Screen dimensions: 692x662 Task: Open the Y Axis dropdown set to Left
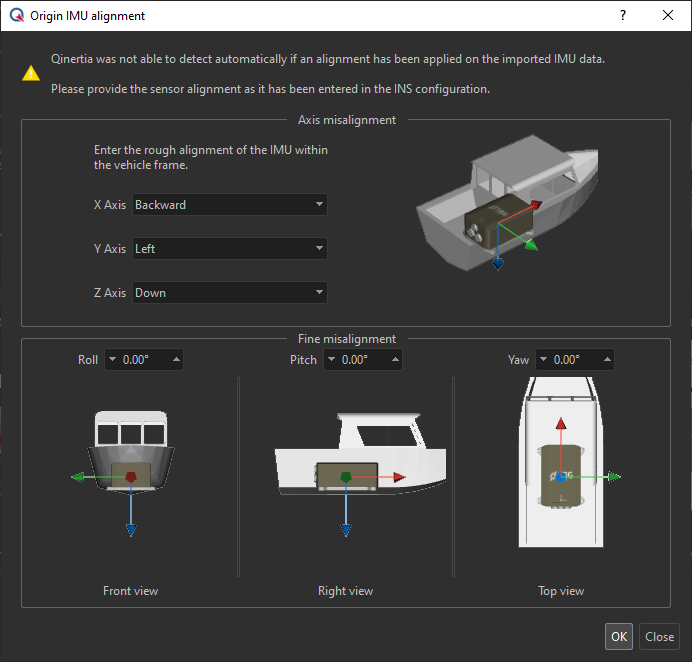coord(230,249)
